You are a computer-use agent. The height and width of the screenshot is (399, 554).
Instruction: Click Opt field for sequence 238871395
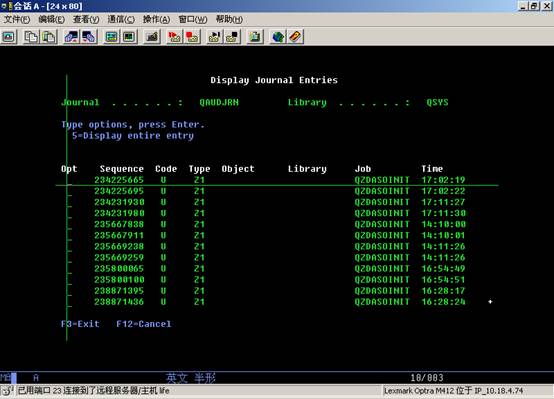[69, 291]
